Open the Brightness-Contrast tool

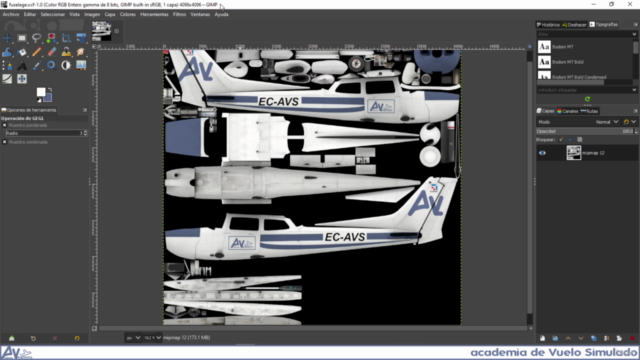[66, 65]
